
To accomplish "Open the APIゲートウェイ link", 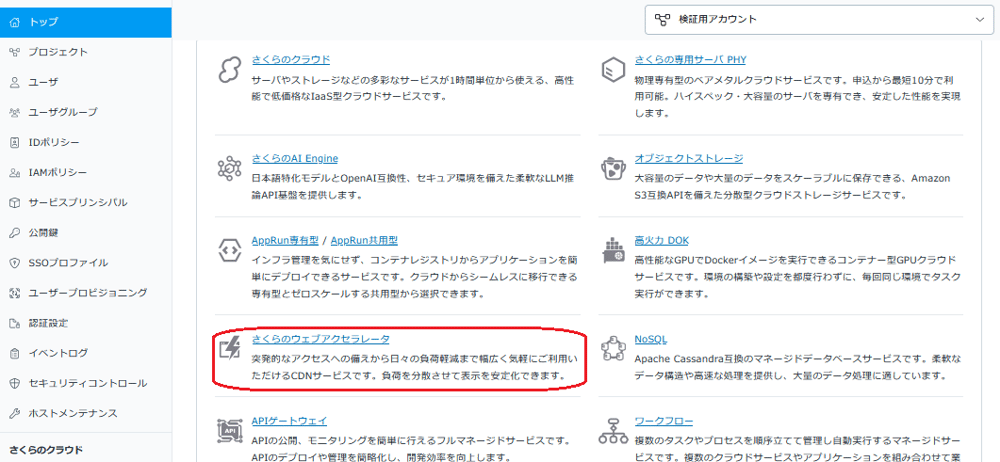I will coord(290,421).
